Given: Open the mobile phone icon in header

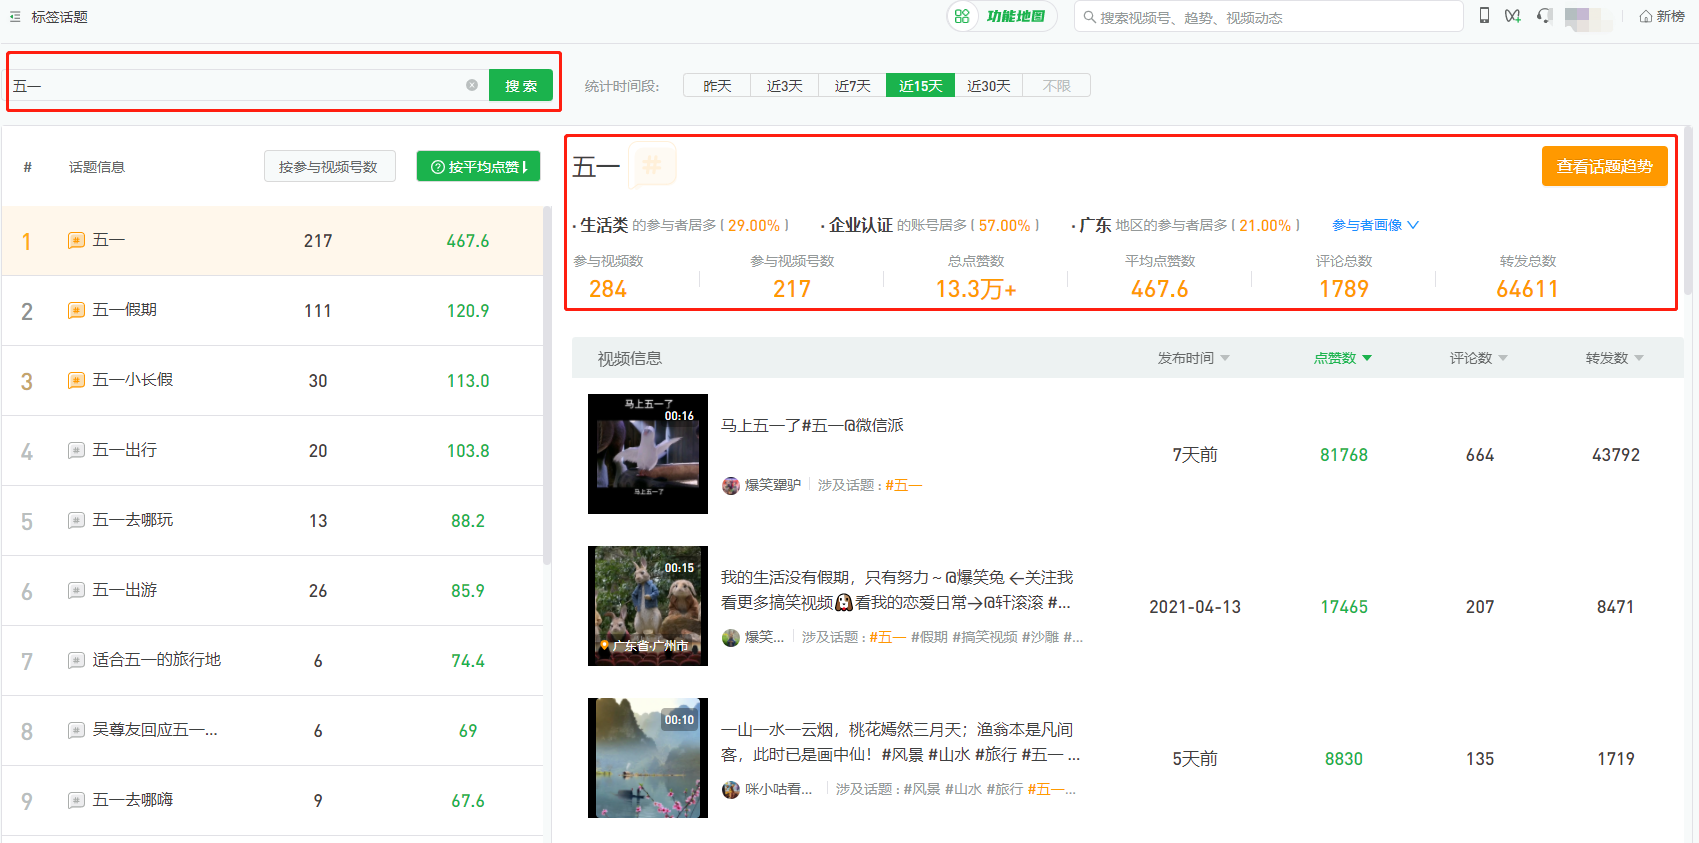Looking at the screenshot, I should 1484,16.
